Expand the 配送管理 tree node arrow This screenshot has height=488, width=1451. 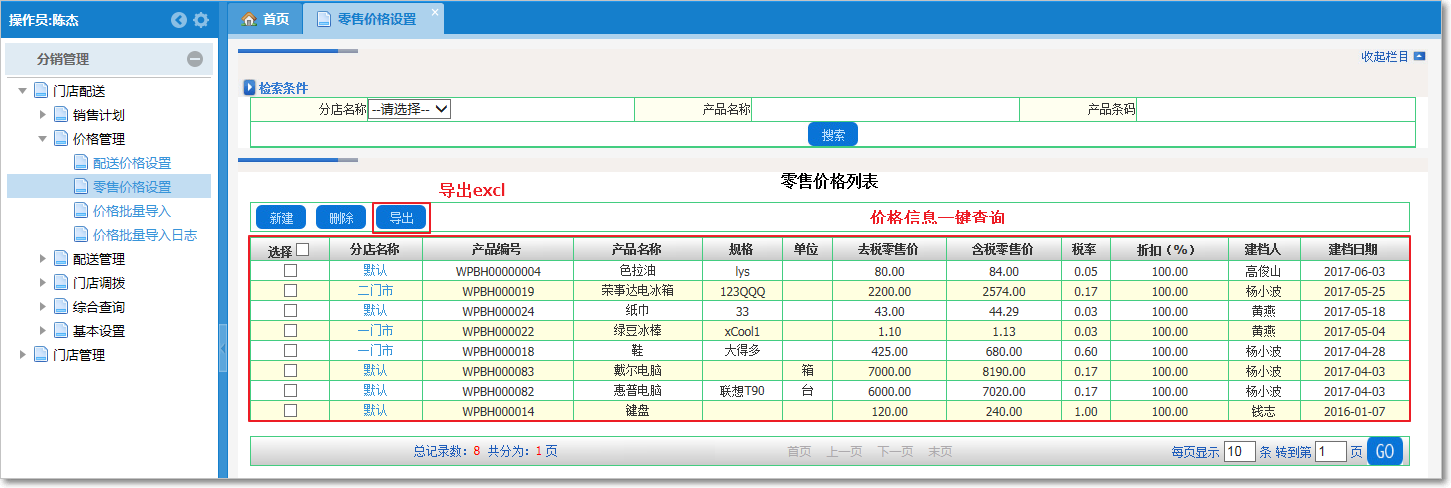pos(43,259)
